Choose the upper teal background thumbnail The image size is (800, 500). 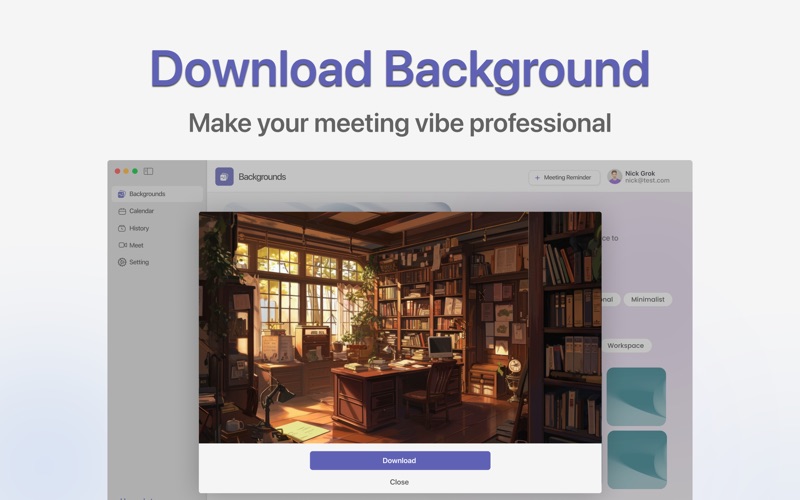coord(636,396)
